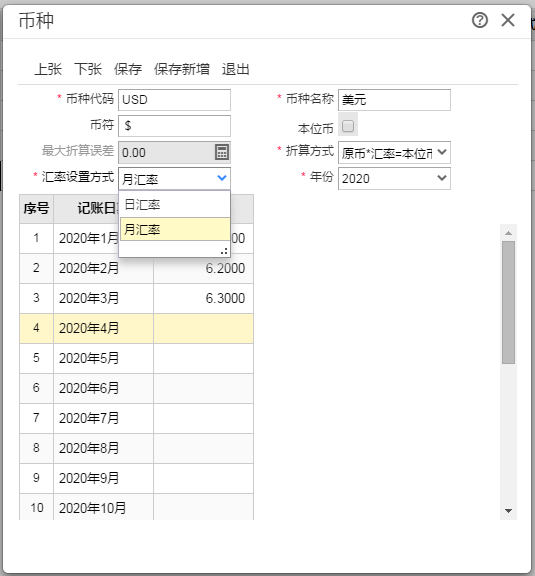
Task: Click 上张 to go to previous record
Action: tap(48, 69)
